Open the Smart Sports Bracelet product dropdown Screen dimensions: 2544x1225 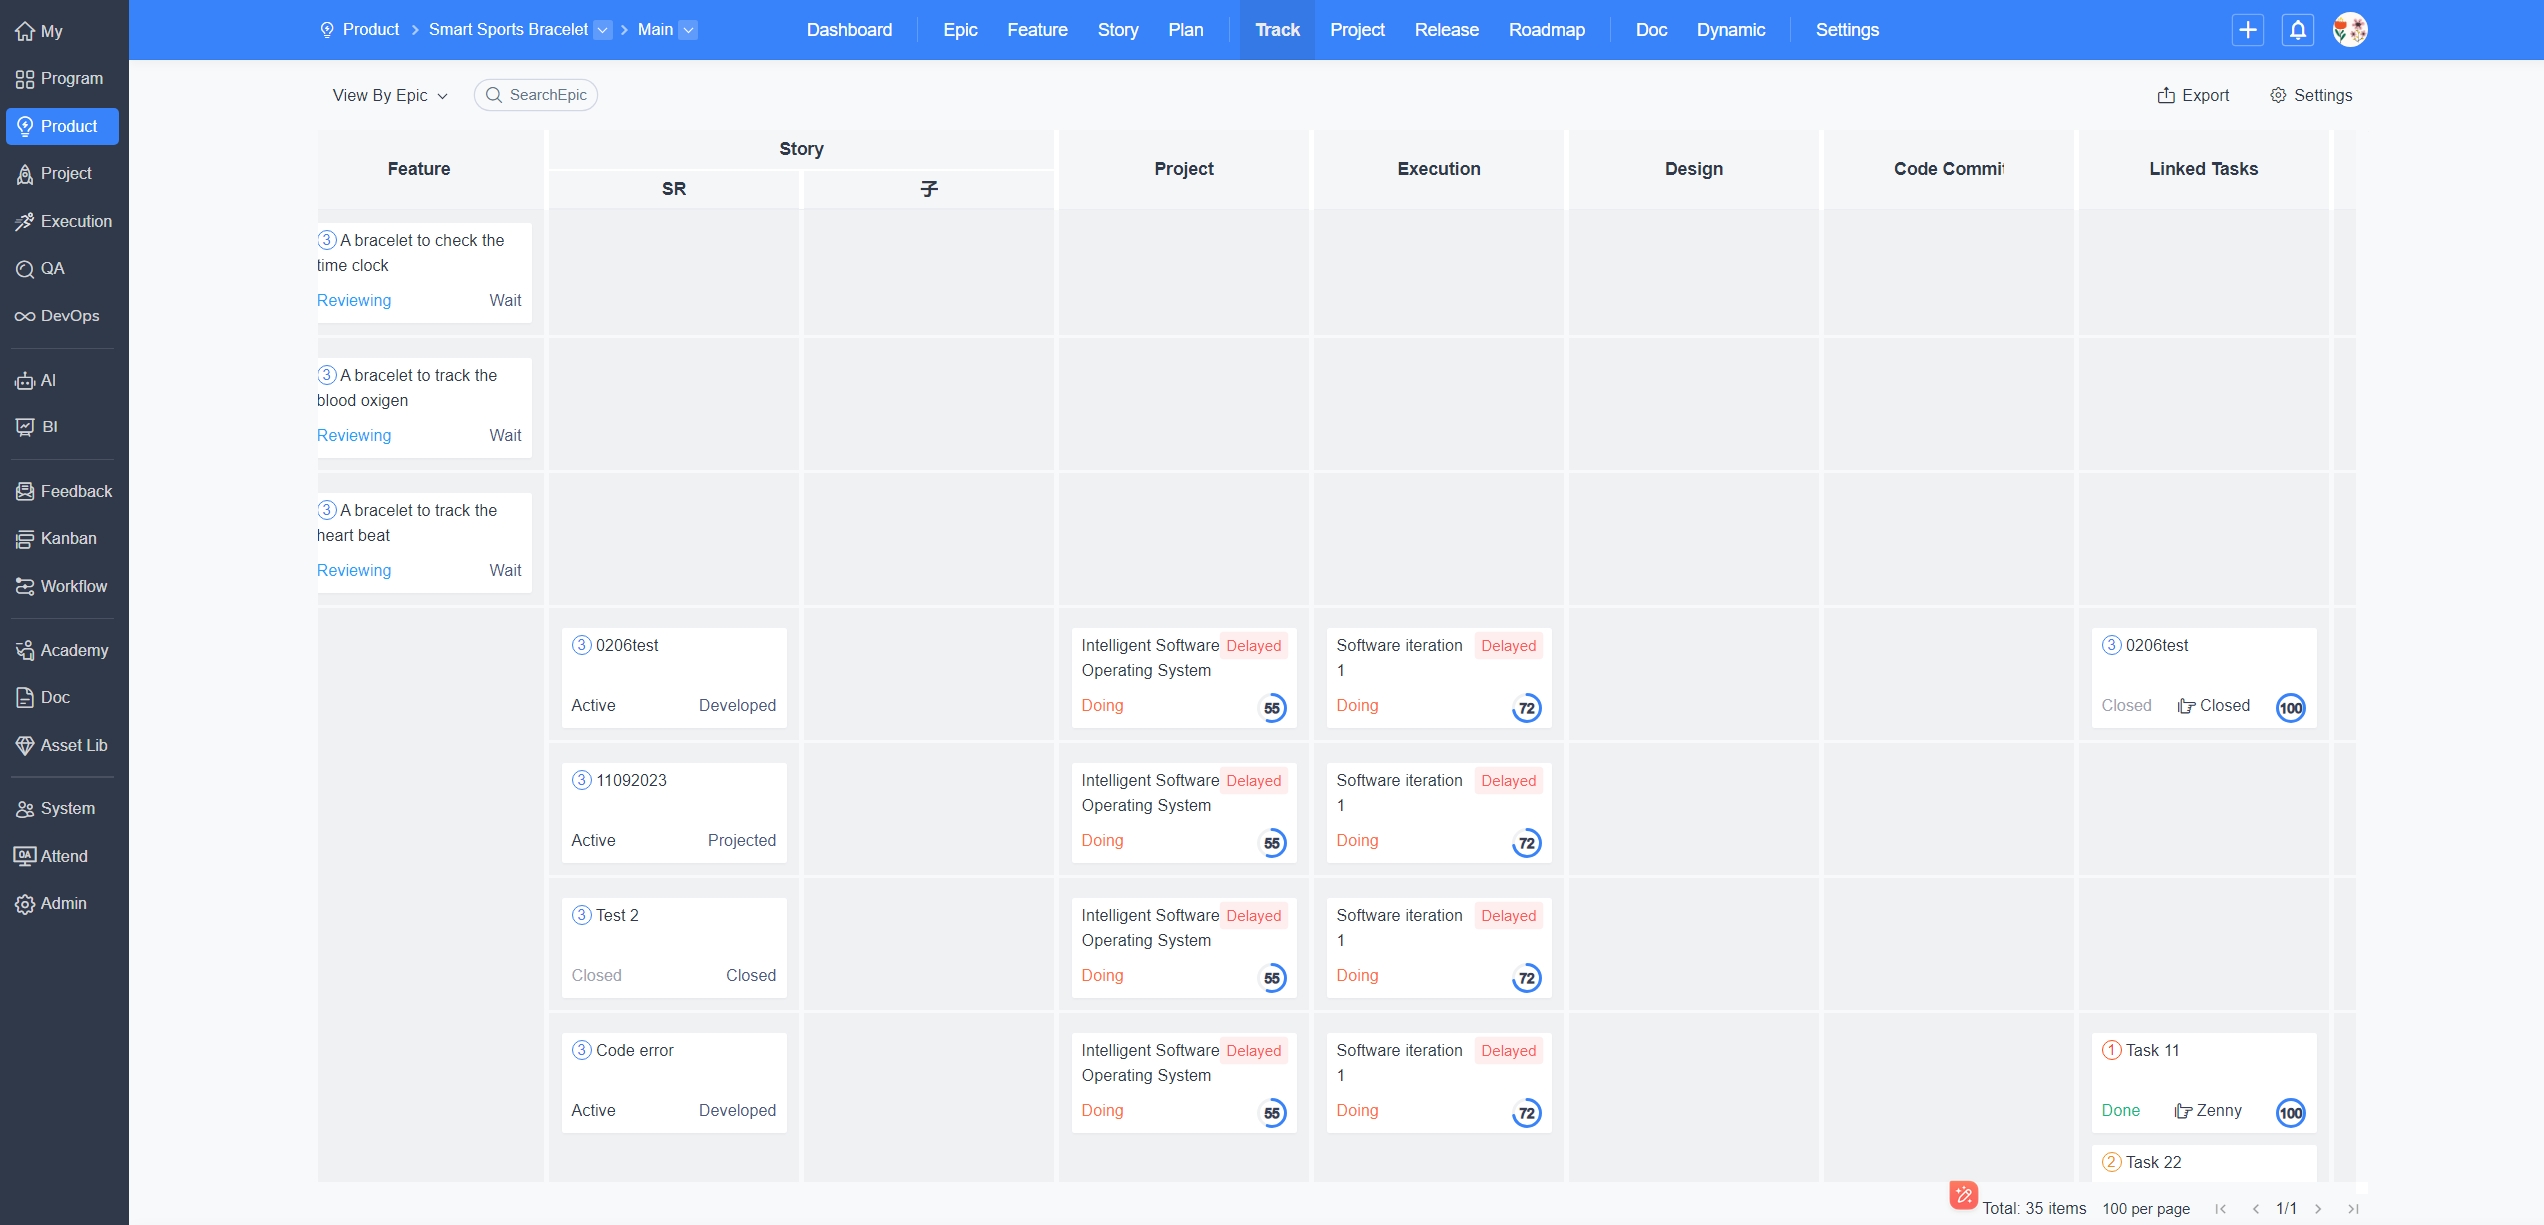pos(603,30)
